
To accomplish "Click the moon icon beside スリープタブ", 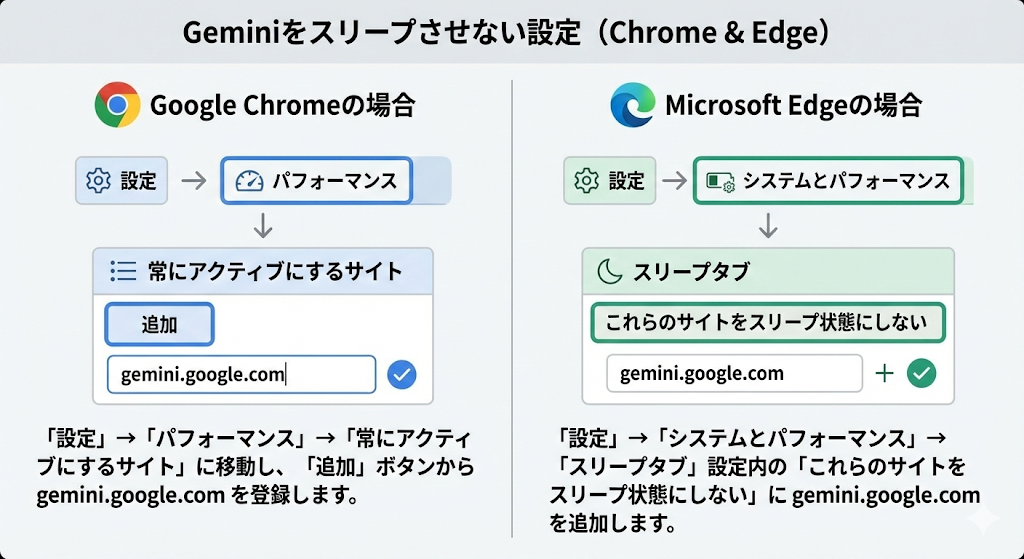I will point(609,271).
